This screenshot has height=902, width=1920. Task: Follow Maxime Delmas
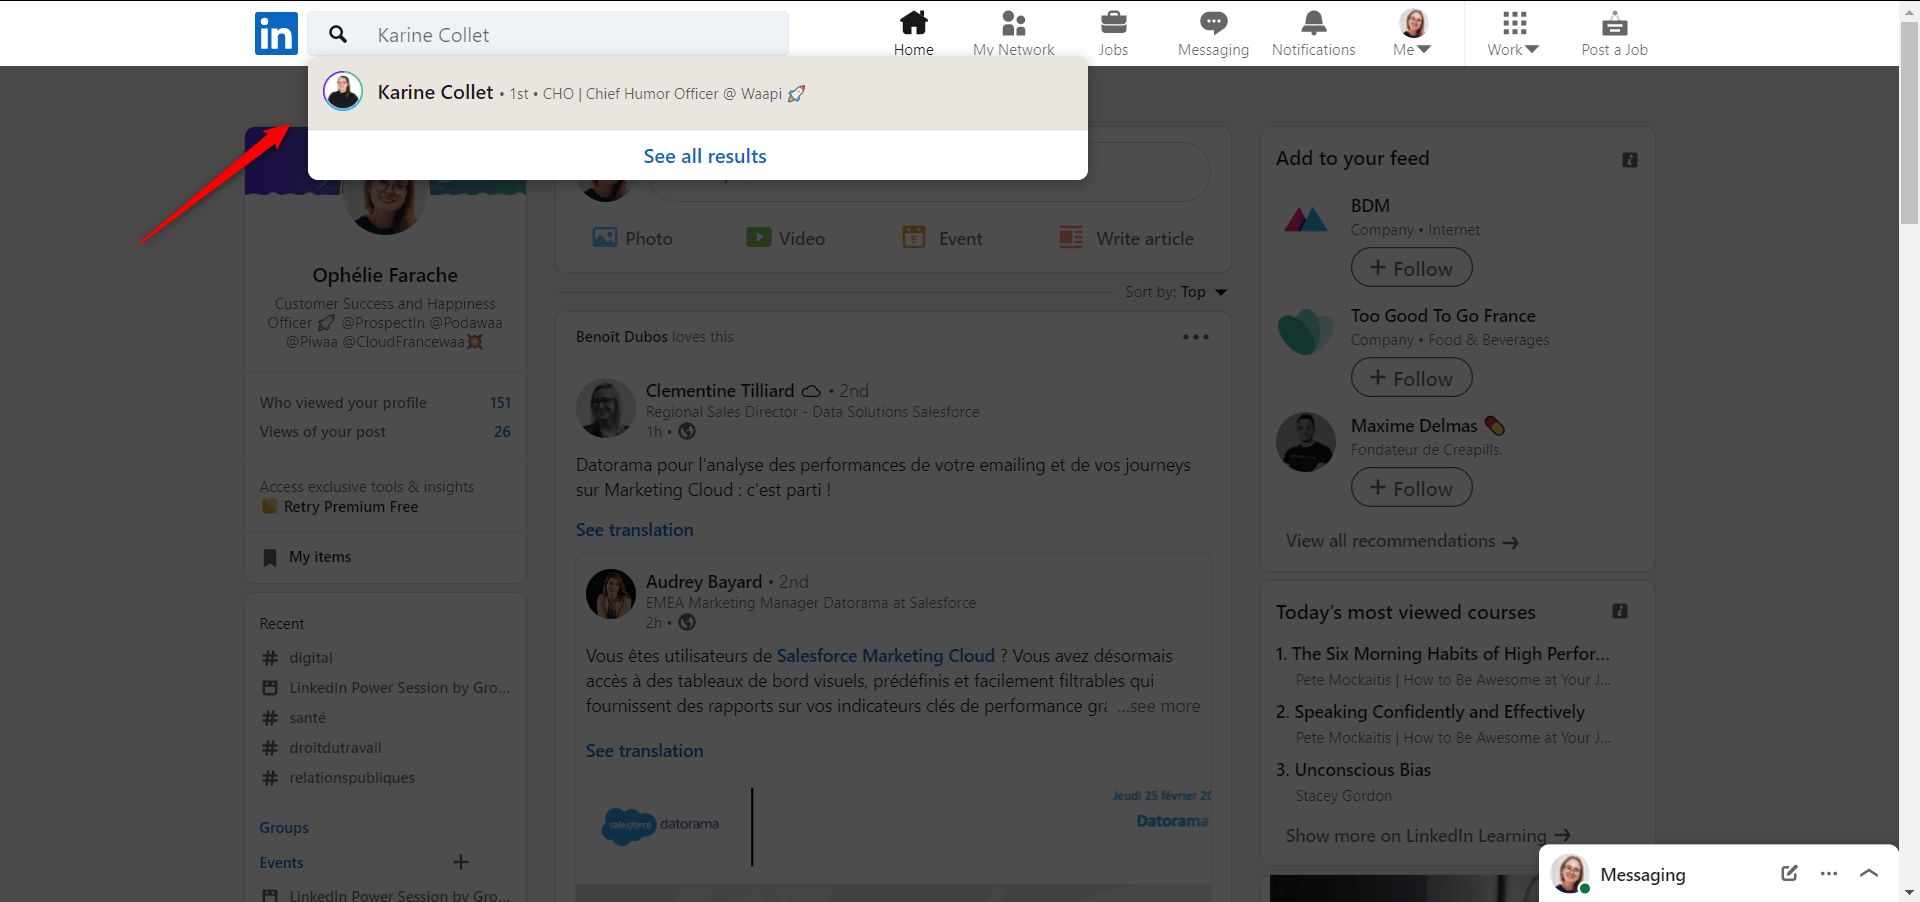(x=1411, y=488)
